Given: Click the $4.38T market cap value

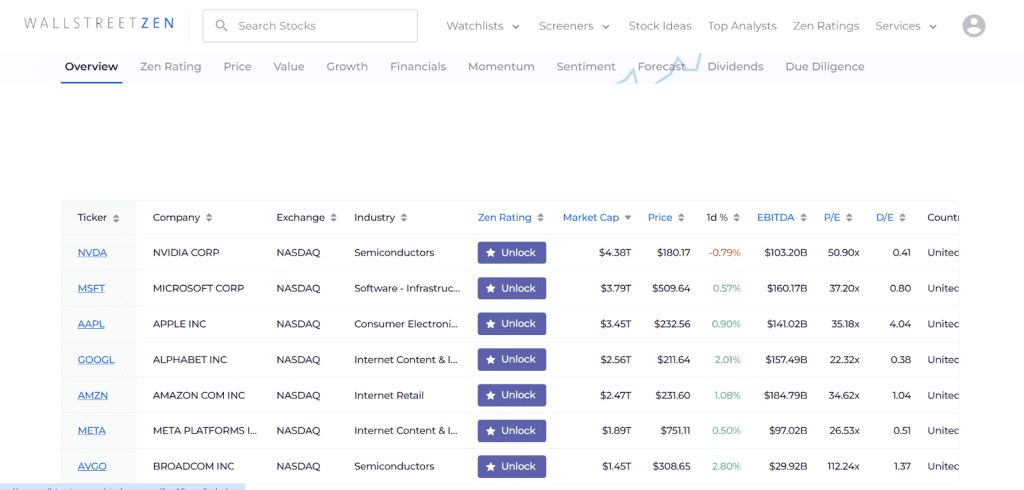Looking at the screenshot, I should pyautogui.click(x=615, y=253).
